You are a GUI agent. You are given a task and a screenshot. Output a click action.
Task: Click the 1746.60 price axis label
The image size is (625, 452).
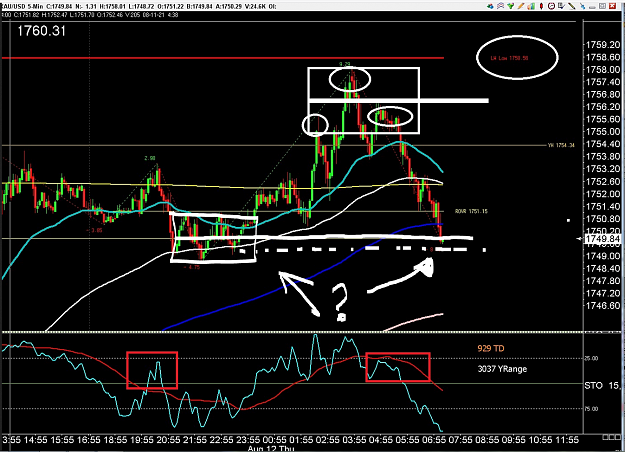pos(603,305)
